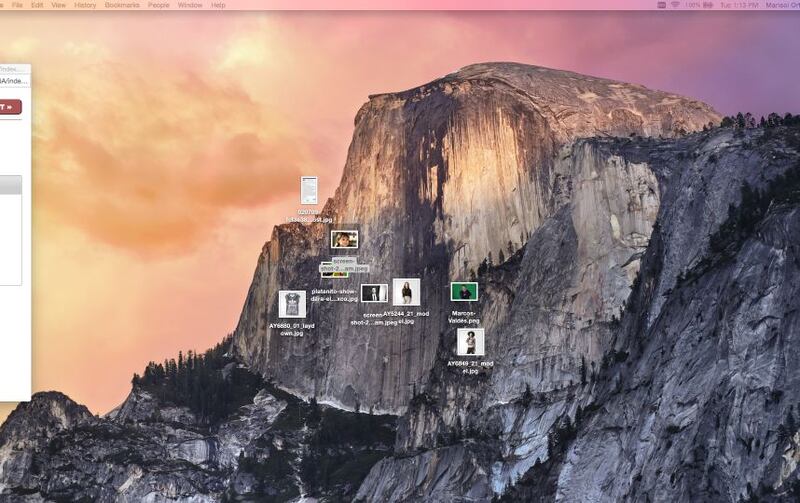This screenshot has width=800, height=503.
Task: Click the user name in menu bar
Action: click(x=782, y=5)
